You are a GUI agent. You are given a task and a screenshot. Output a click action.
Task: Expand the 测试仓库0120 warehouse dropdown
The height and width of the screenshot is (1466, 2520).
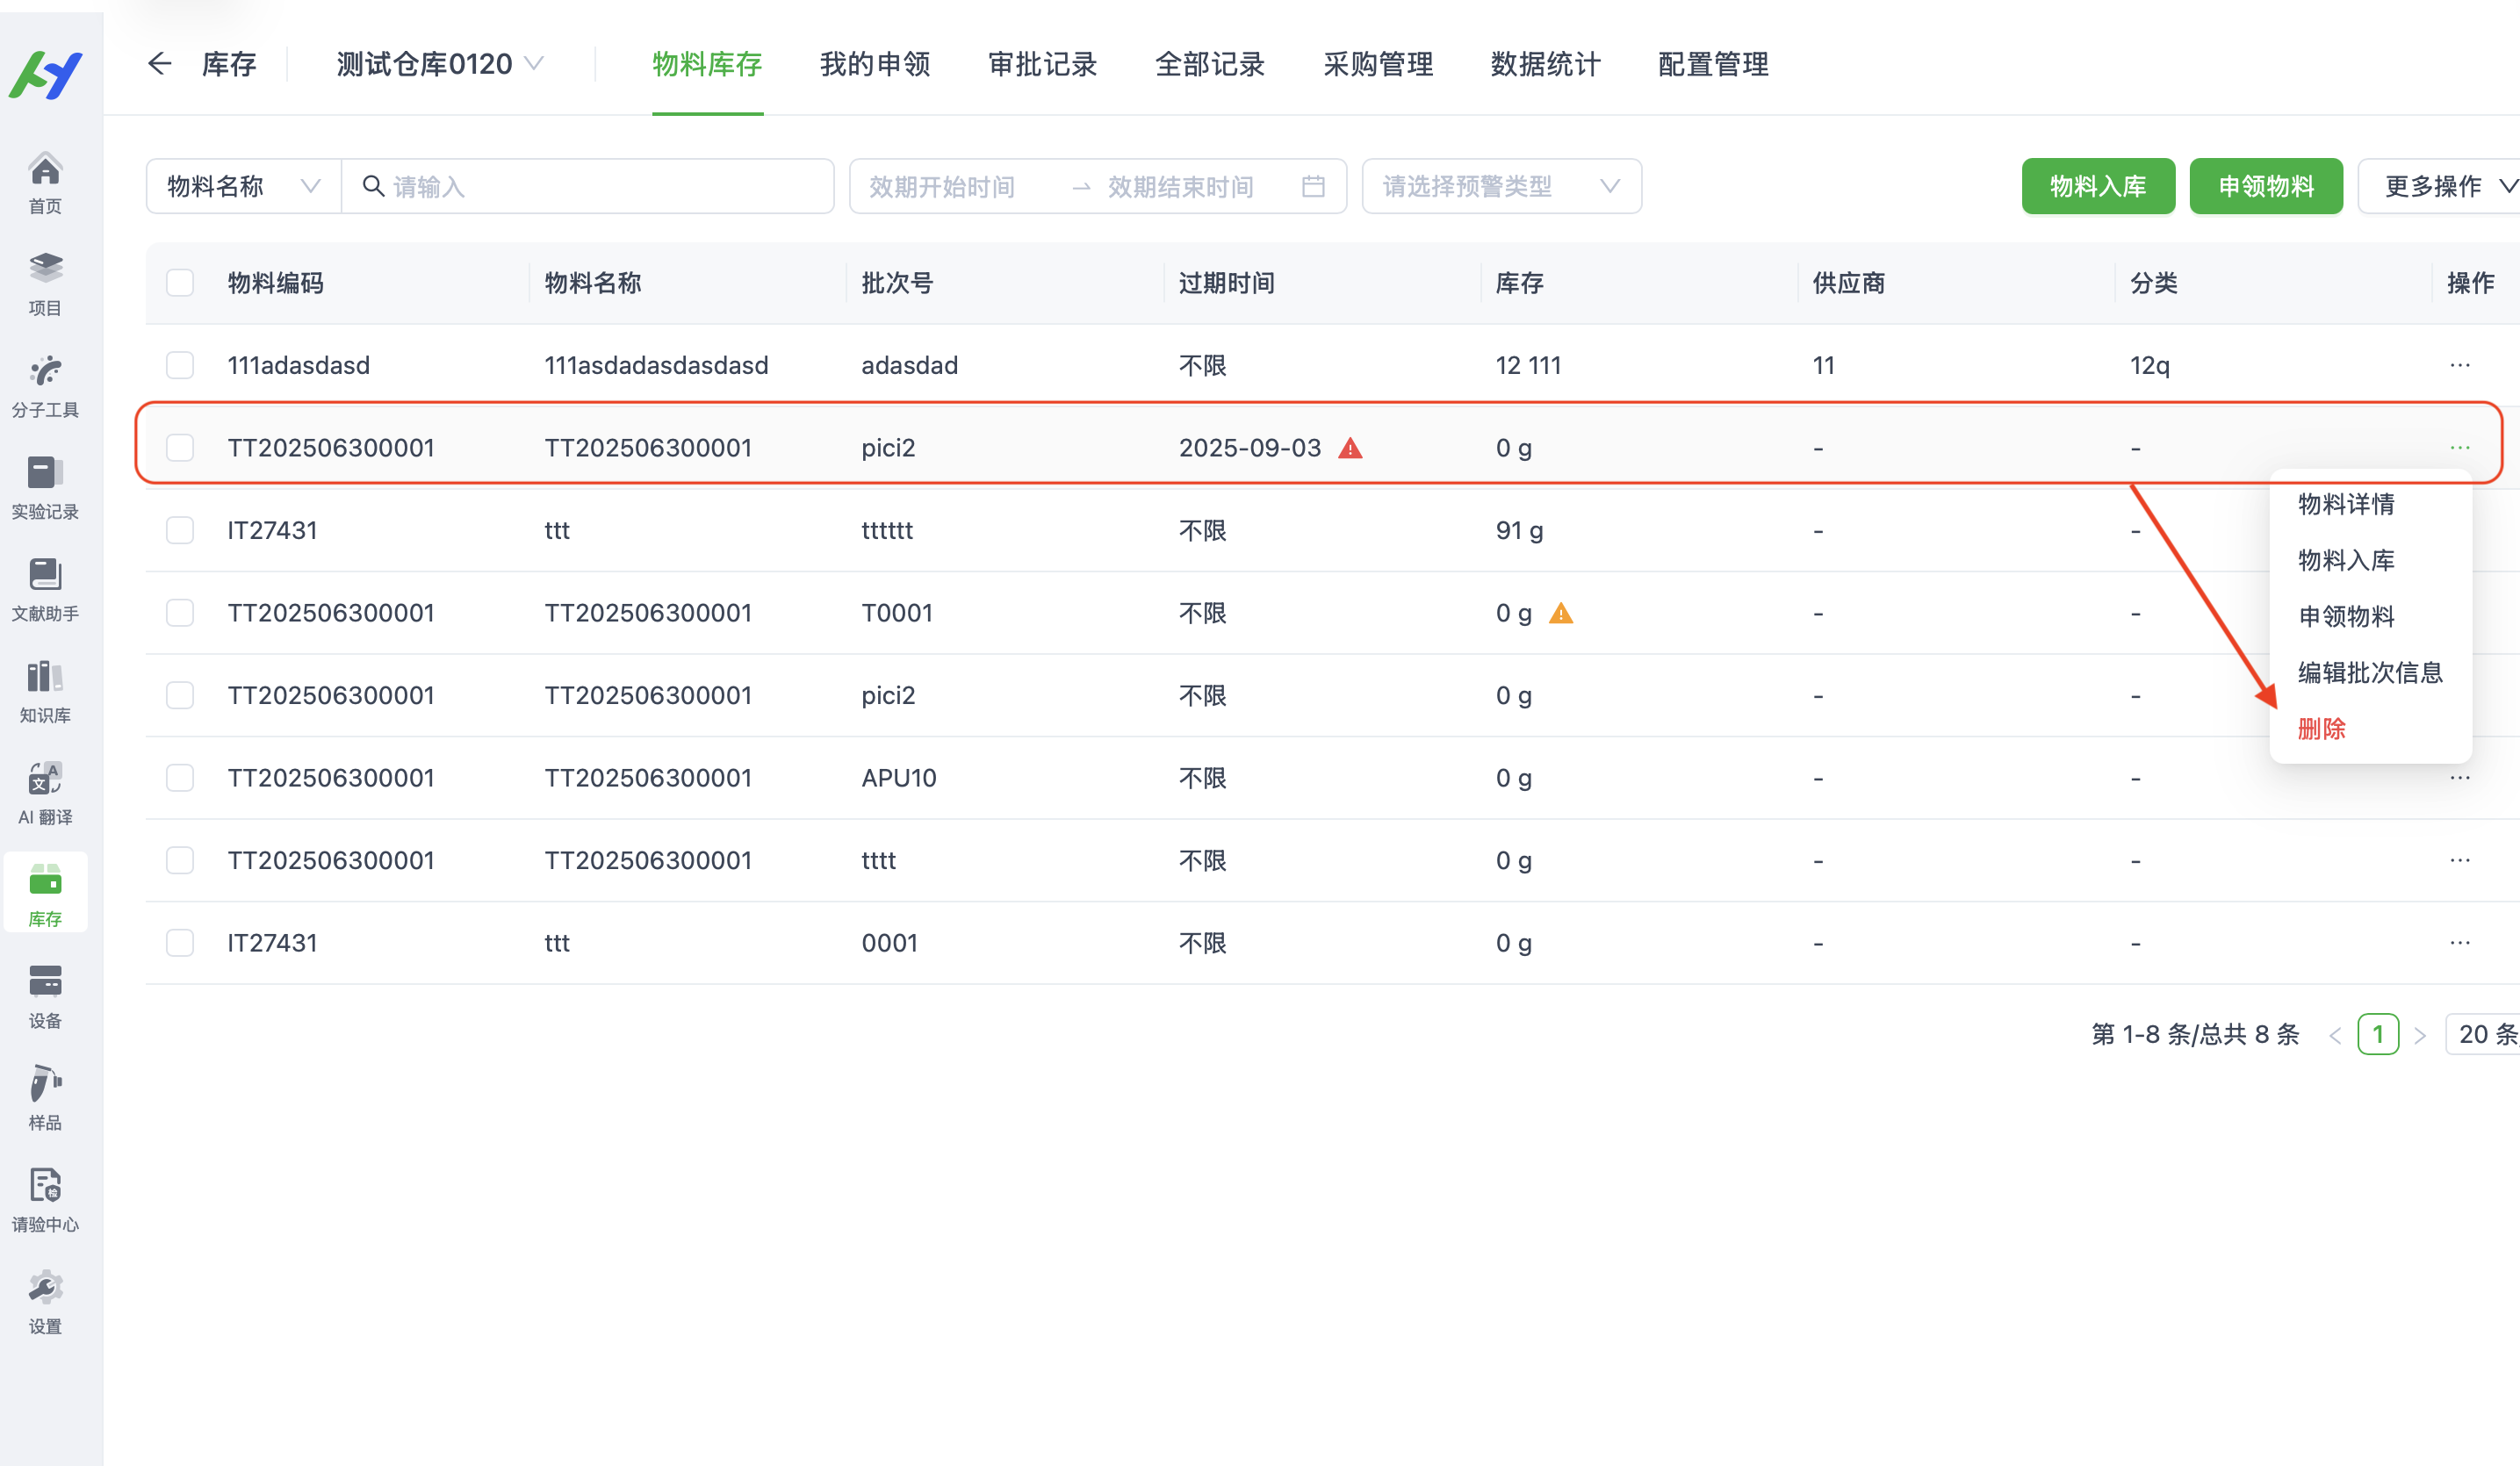click(x=440, y=64)
